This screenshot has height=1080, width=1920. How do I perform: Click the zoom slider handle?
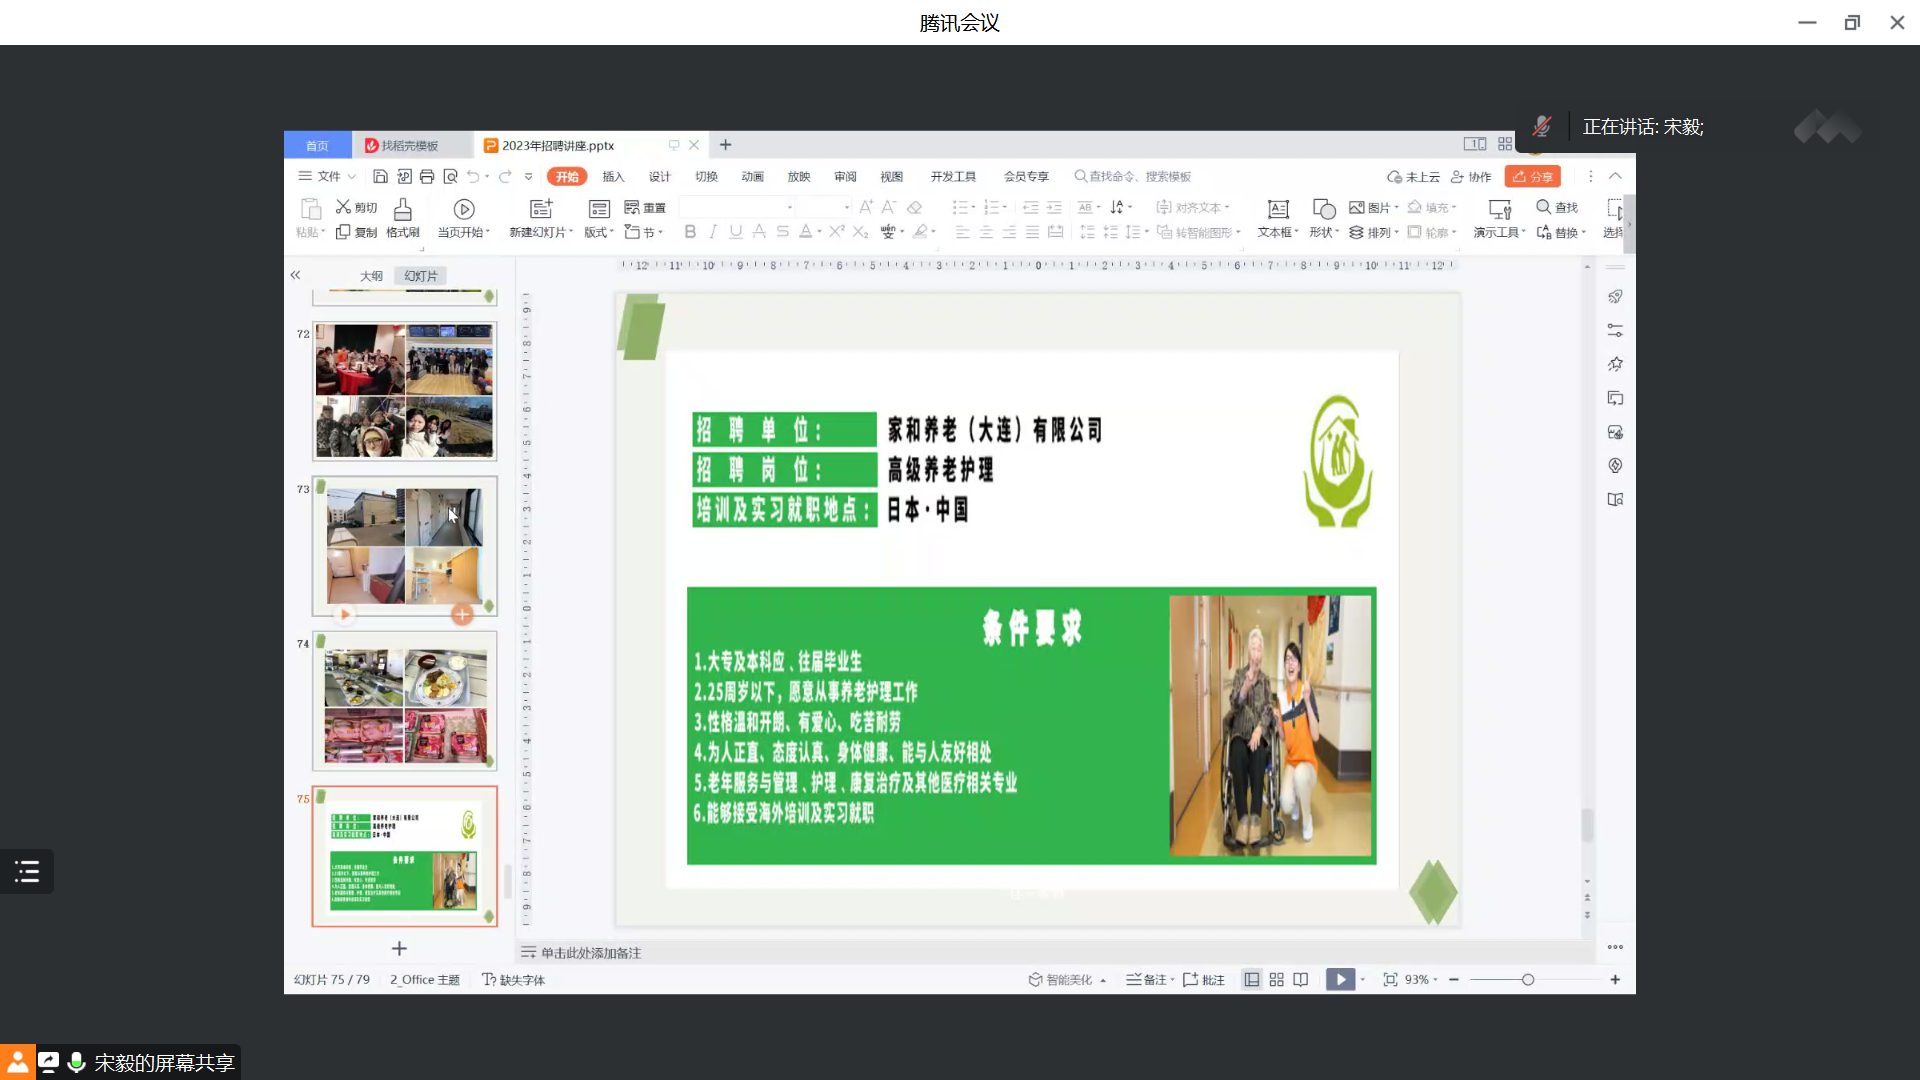tap(1528, 980)
